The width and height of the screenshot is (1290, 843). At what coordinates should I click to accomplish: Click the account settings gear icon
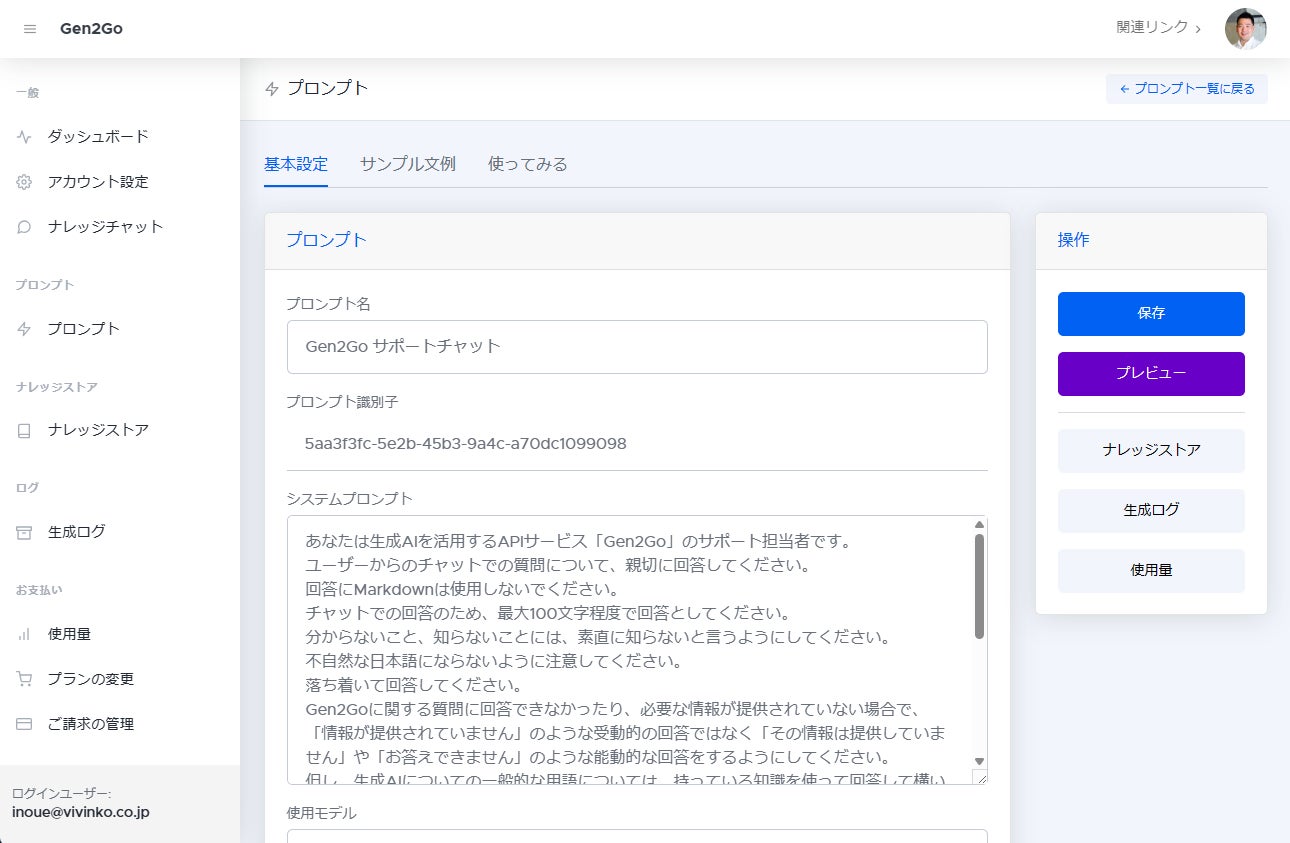click(24, 182)
